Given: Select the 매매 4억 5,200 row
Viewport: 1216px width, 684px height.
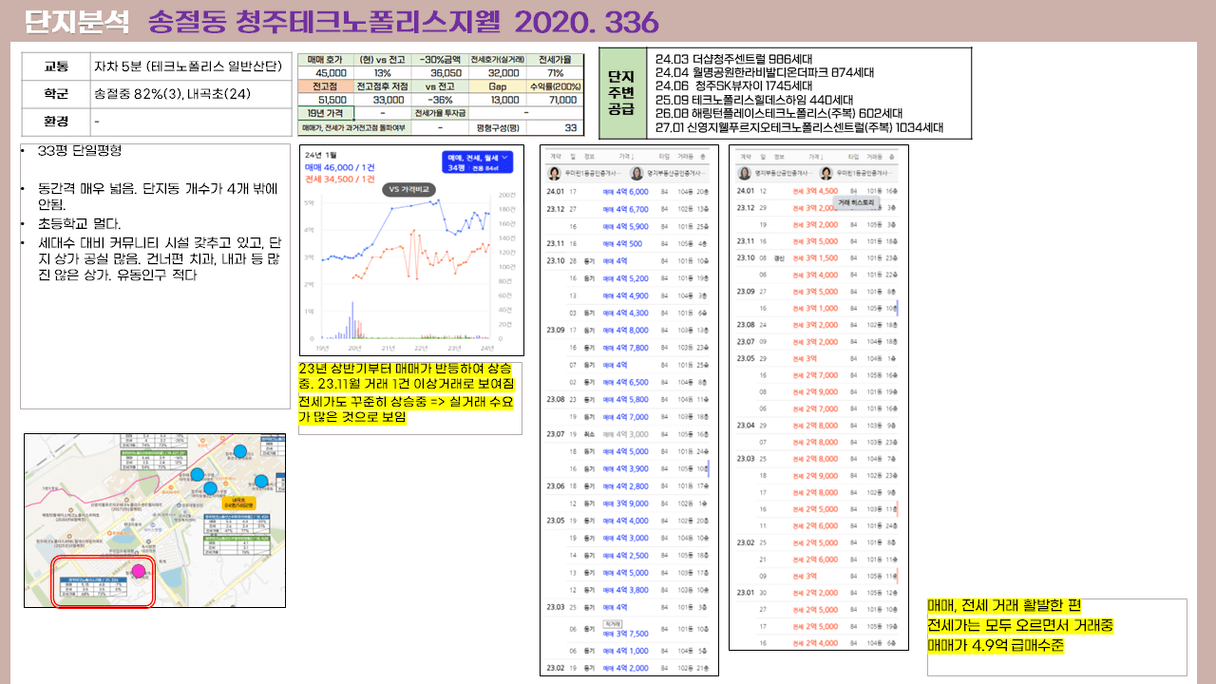Looking at the screenshot, I should click(627, 278).
